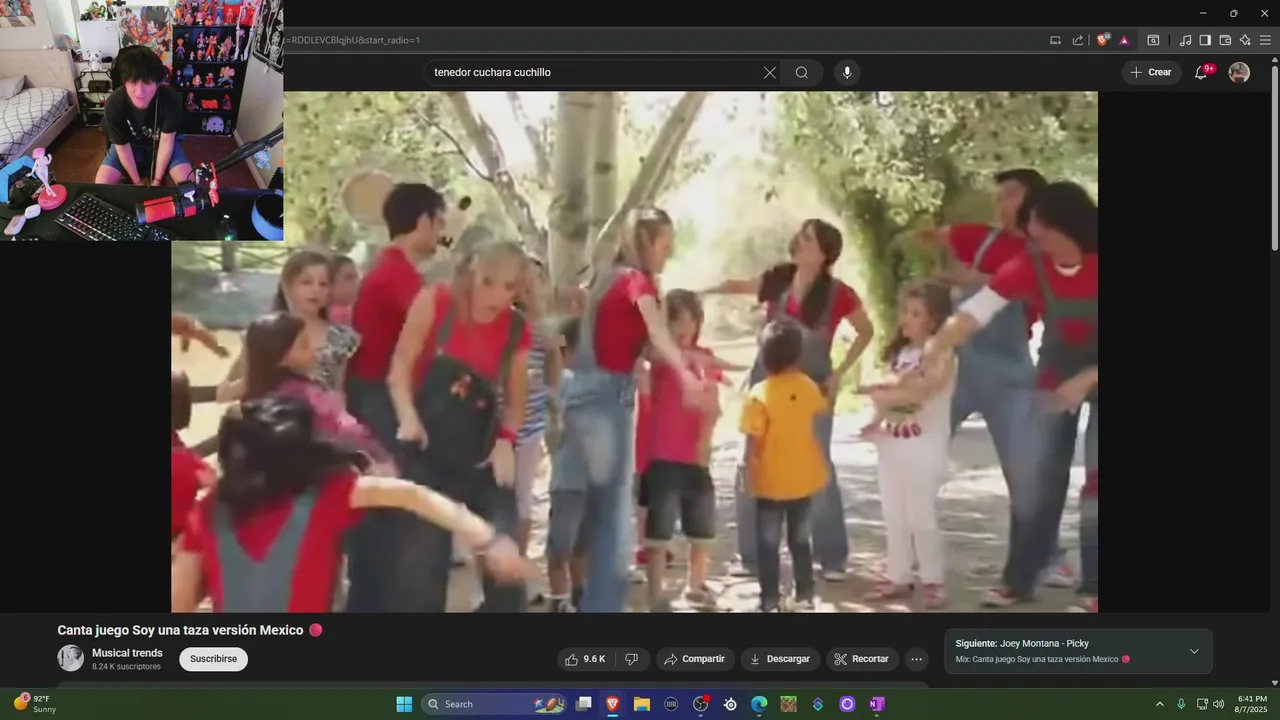This screenshot has height=720, width=1280.
Task: Click the tab search icon in the browser toolbar
Action: tap(1153, 40)
